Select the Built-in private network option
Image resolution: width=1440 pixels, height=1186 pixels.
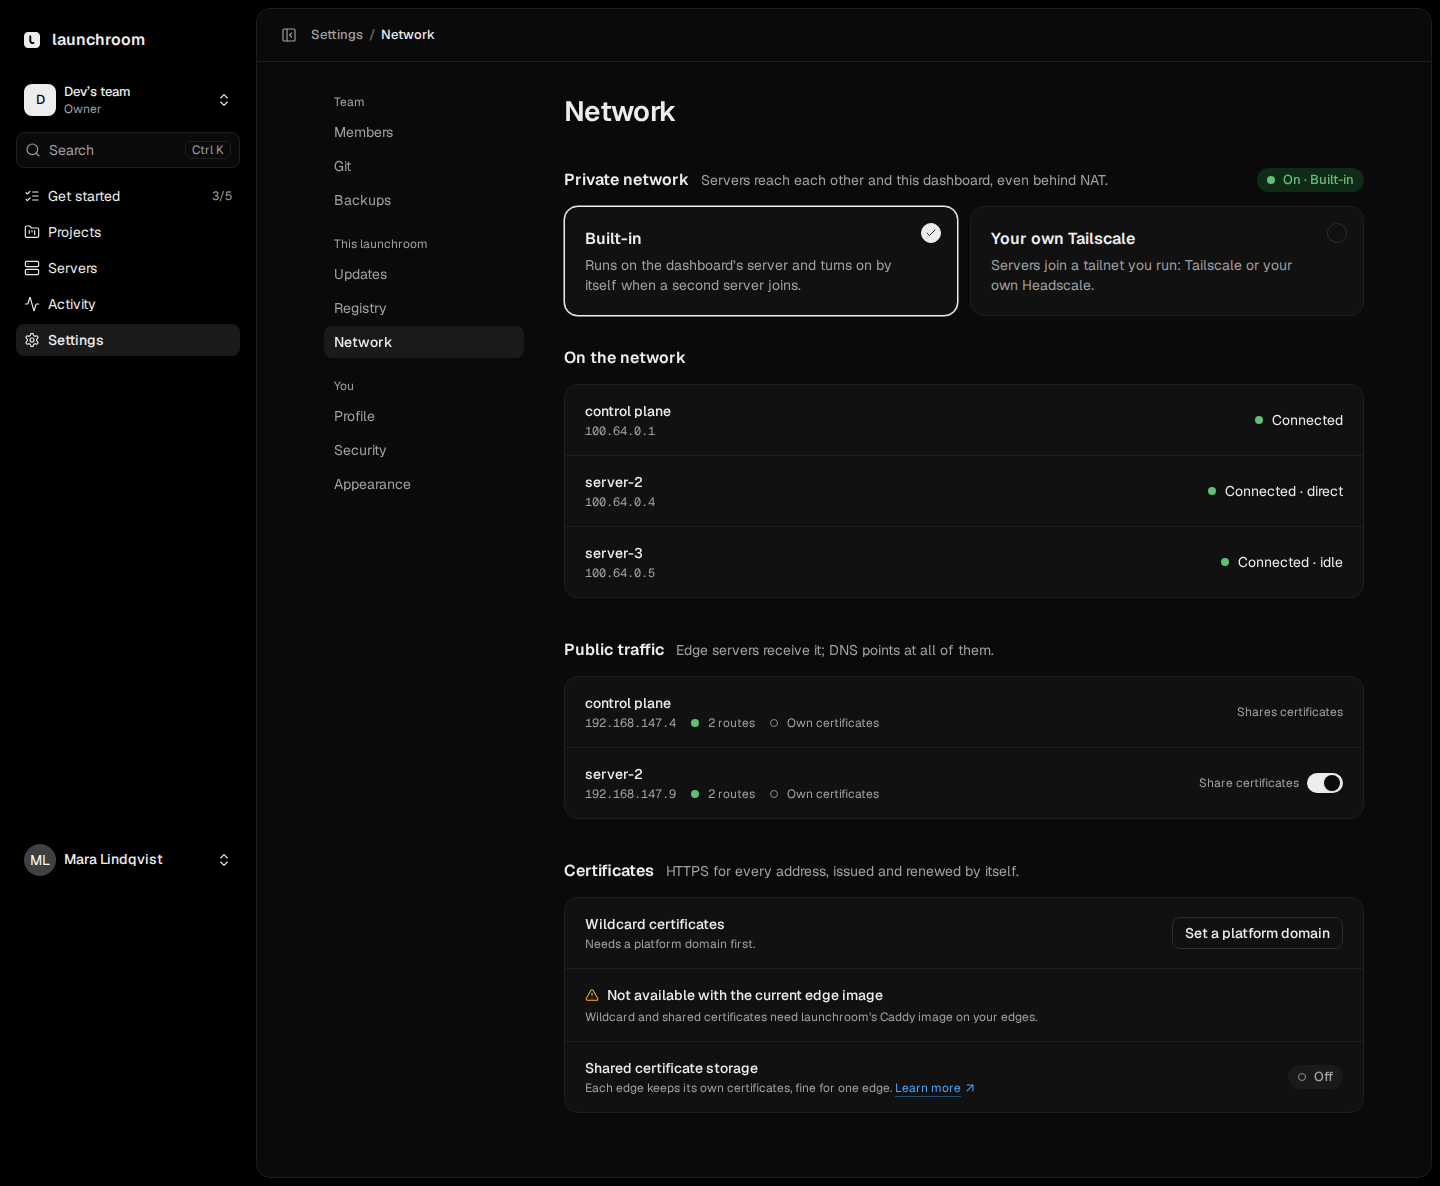click(x=761, y=261)
